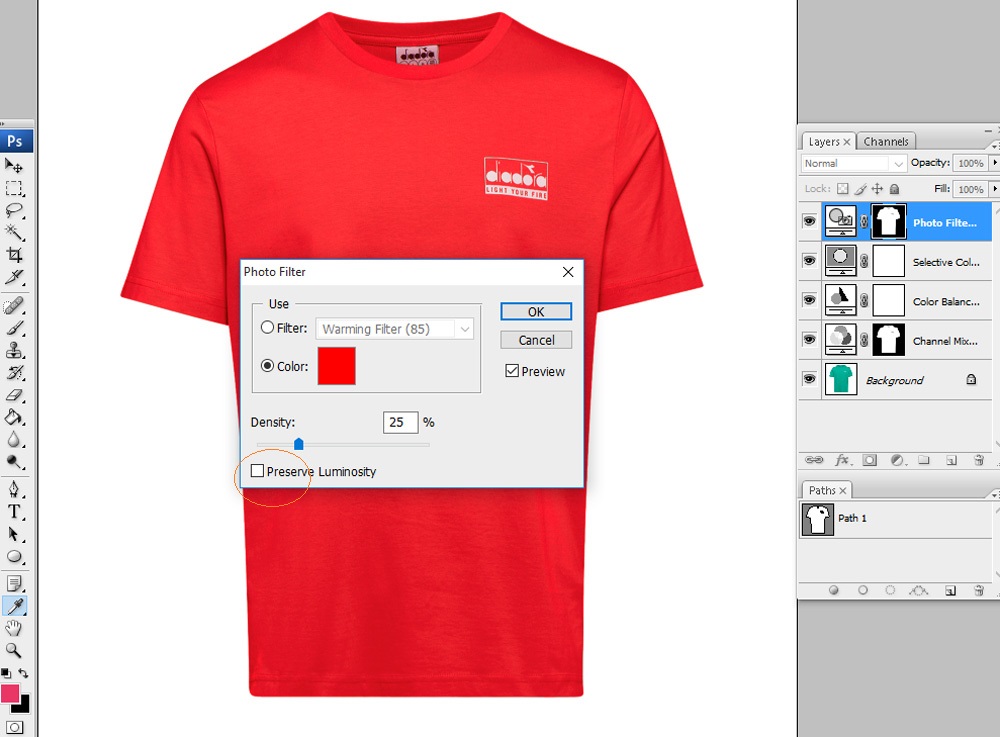Screen dimensions: 1000x737
Task: Open the Fill slider arrow
Action: 994,189
